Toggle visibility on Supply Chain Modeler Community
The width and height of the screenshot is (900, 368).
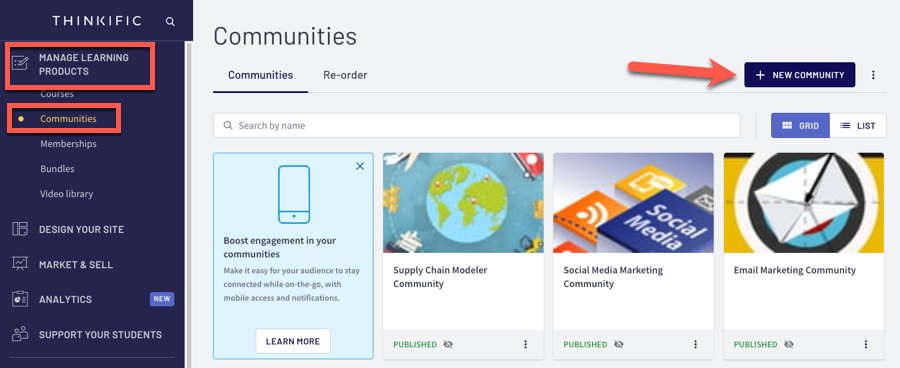tap(448, 344)
